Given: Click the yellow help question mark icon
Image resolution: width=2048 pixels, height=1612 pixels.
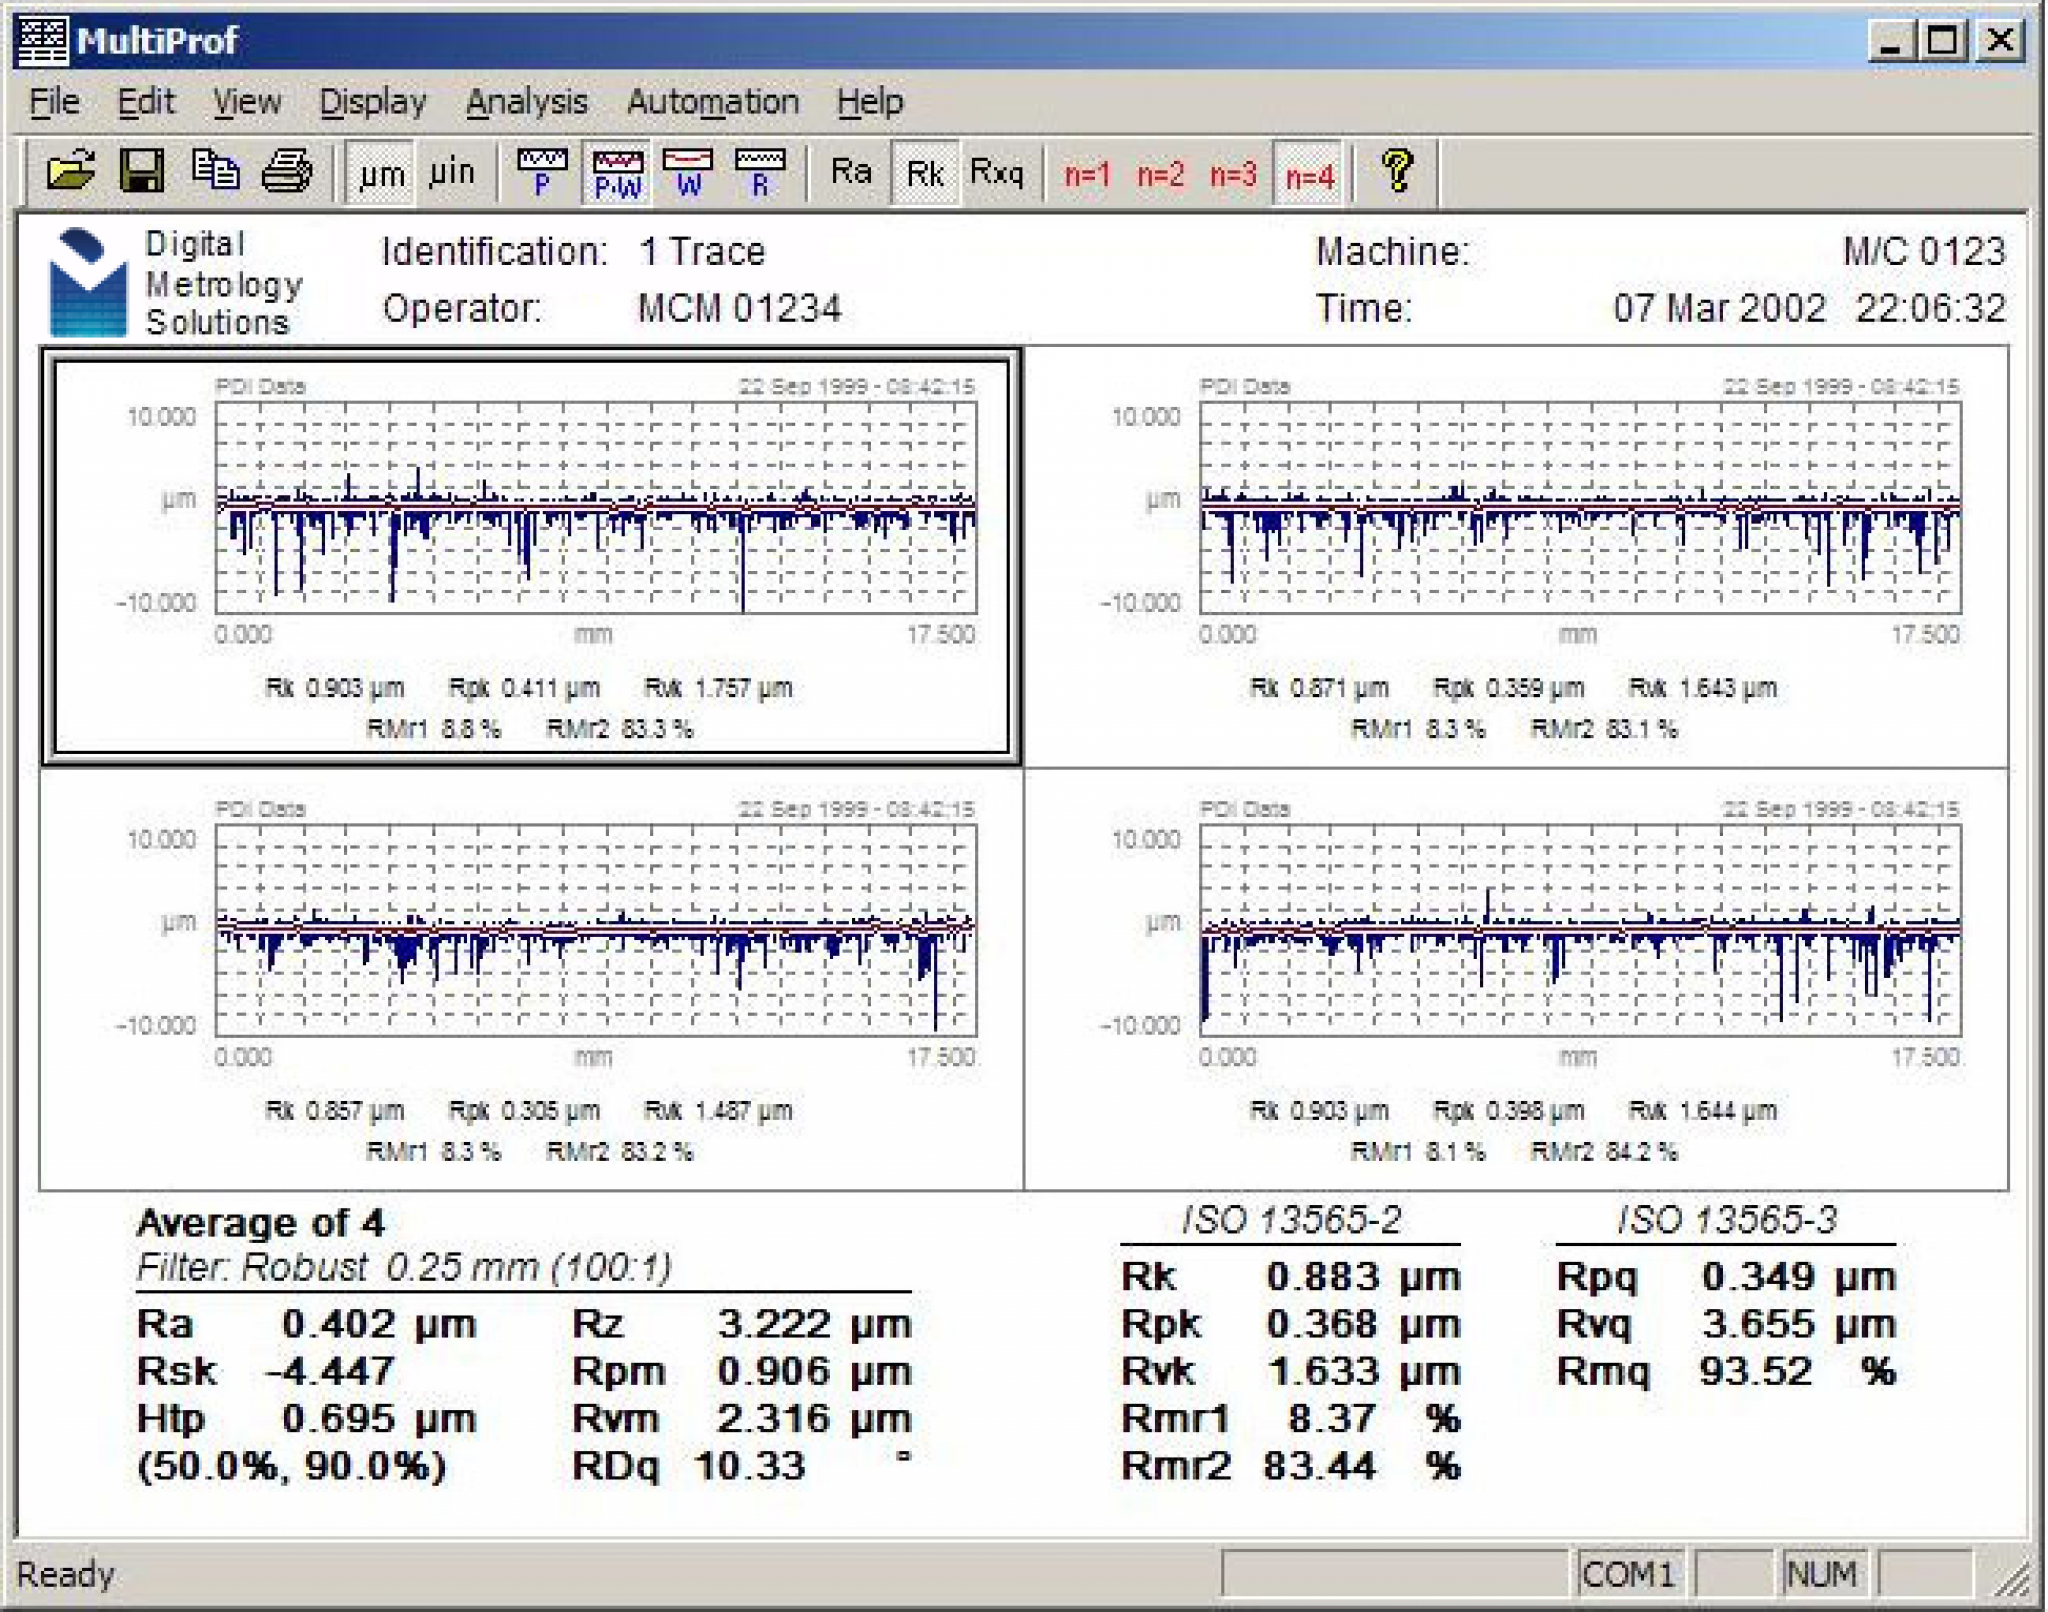Looking at the screenshot, I should (1397, 172).
